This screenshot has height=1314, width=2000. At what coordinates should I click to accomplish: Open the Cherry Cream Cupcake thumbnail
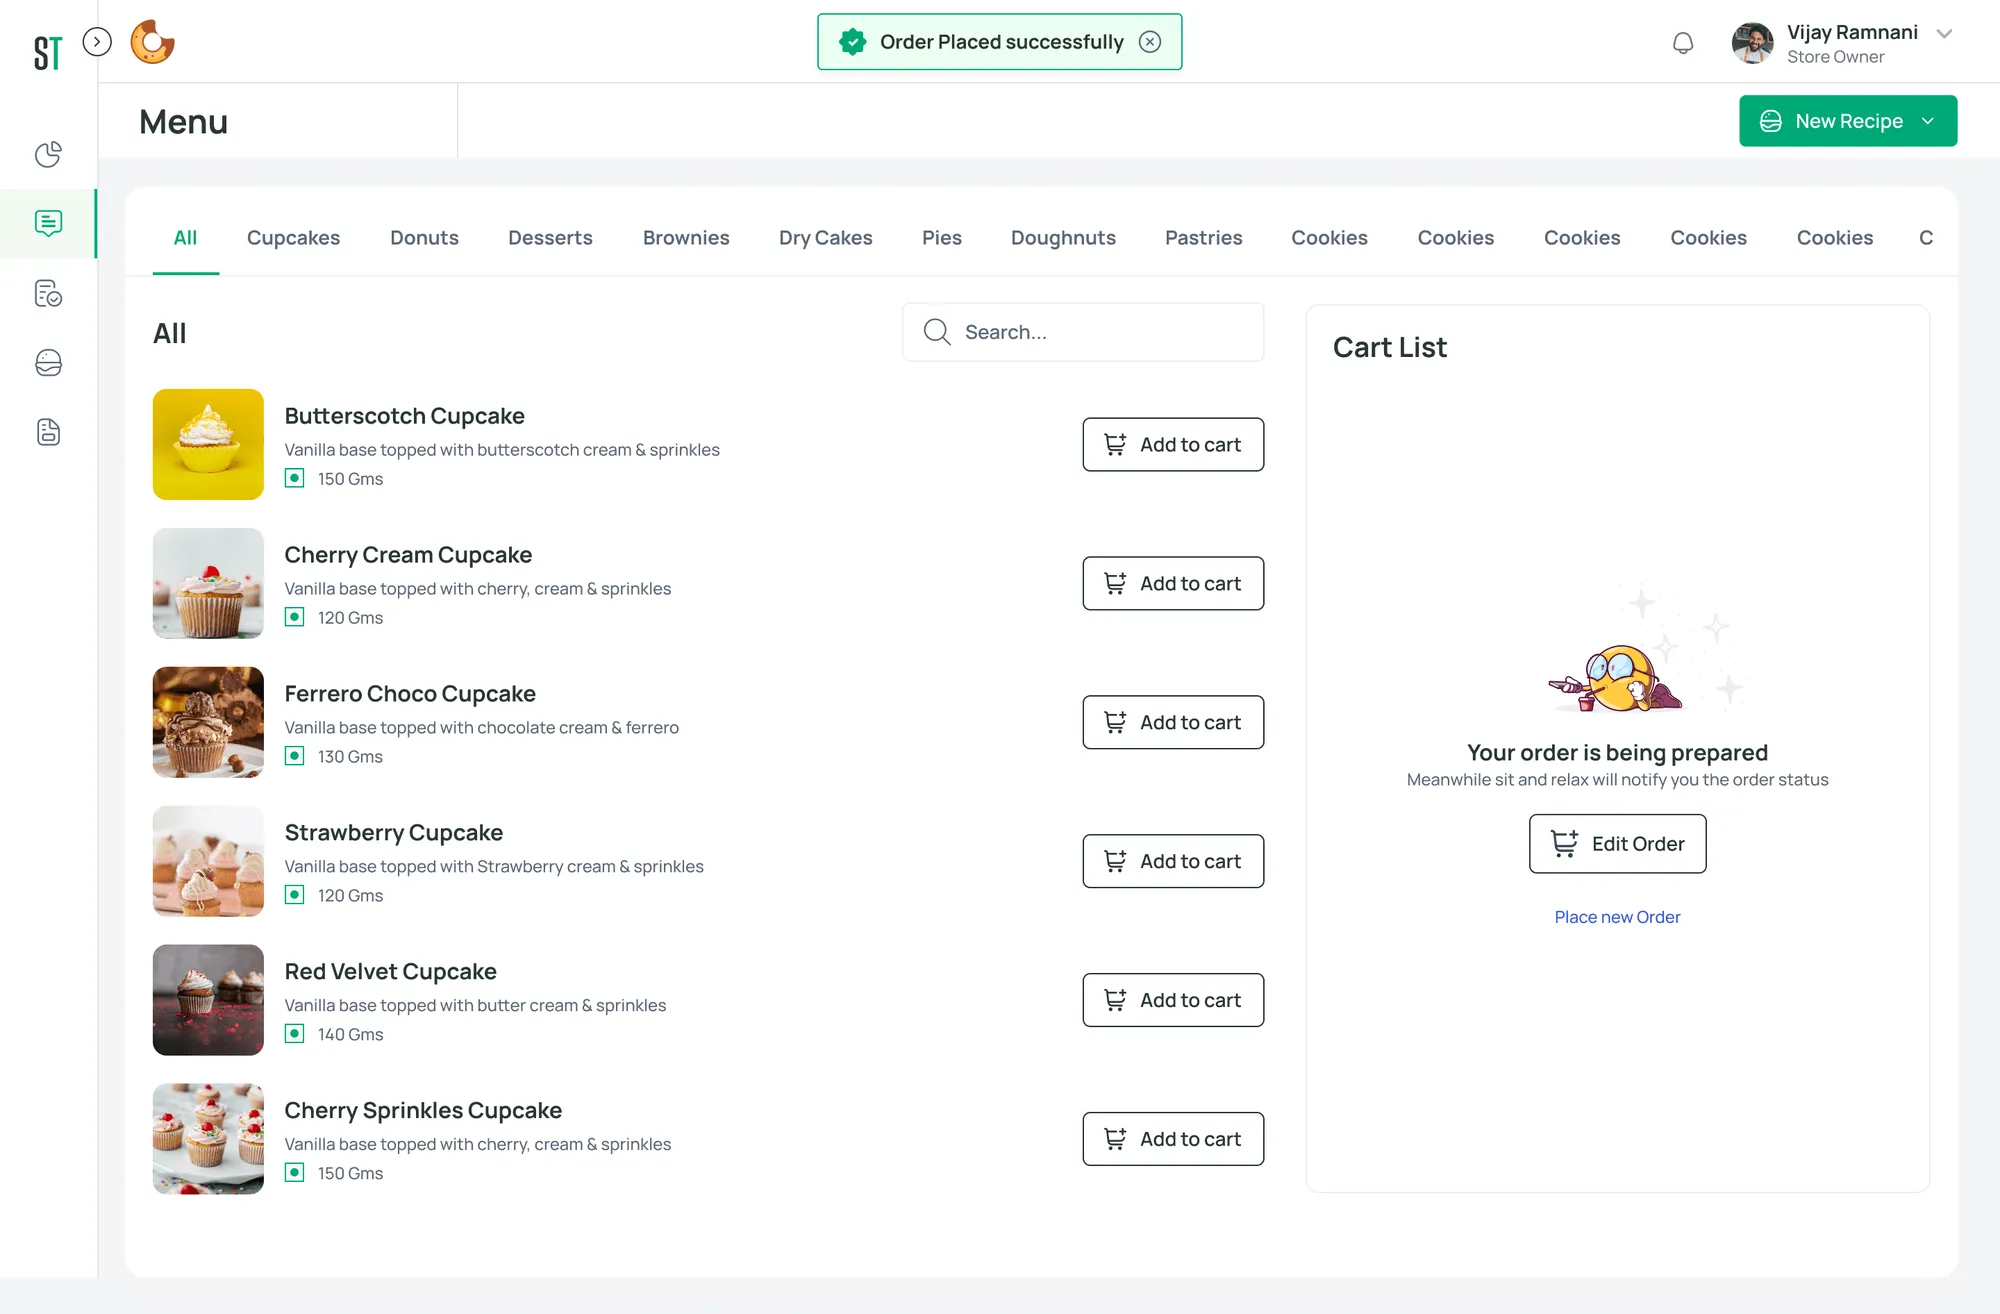pos(208,583)
